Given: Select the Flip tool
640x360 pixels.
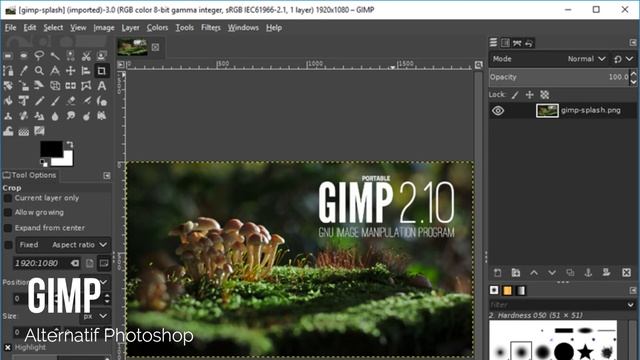Looking at the screenshot, I should coord(71,86).
